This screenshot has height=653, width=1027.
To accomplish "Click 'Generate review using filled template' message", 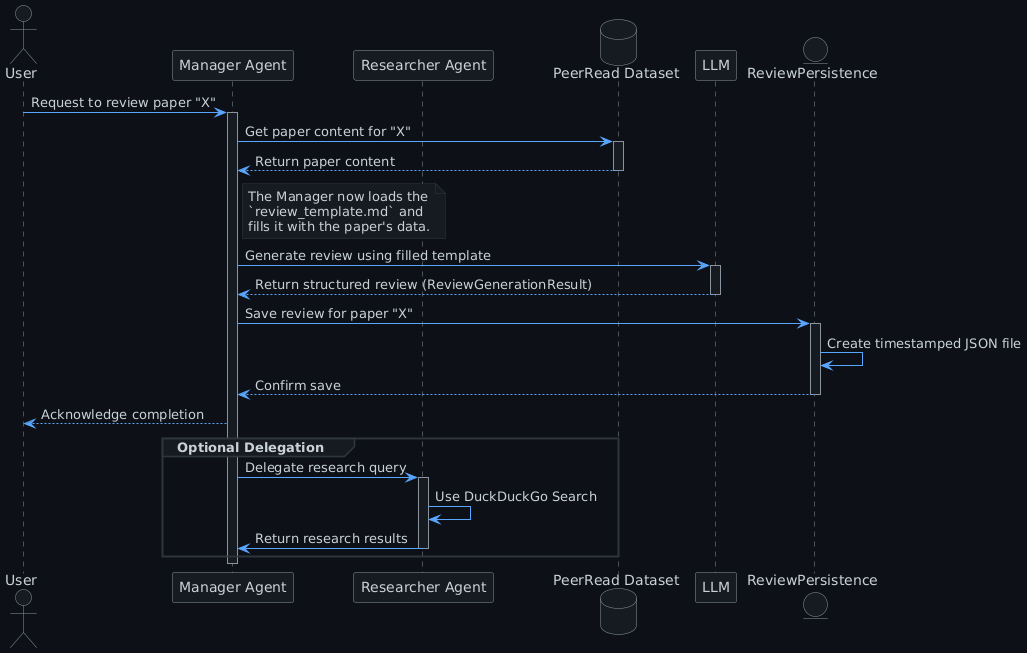I will coord(367,255).
